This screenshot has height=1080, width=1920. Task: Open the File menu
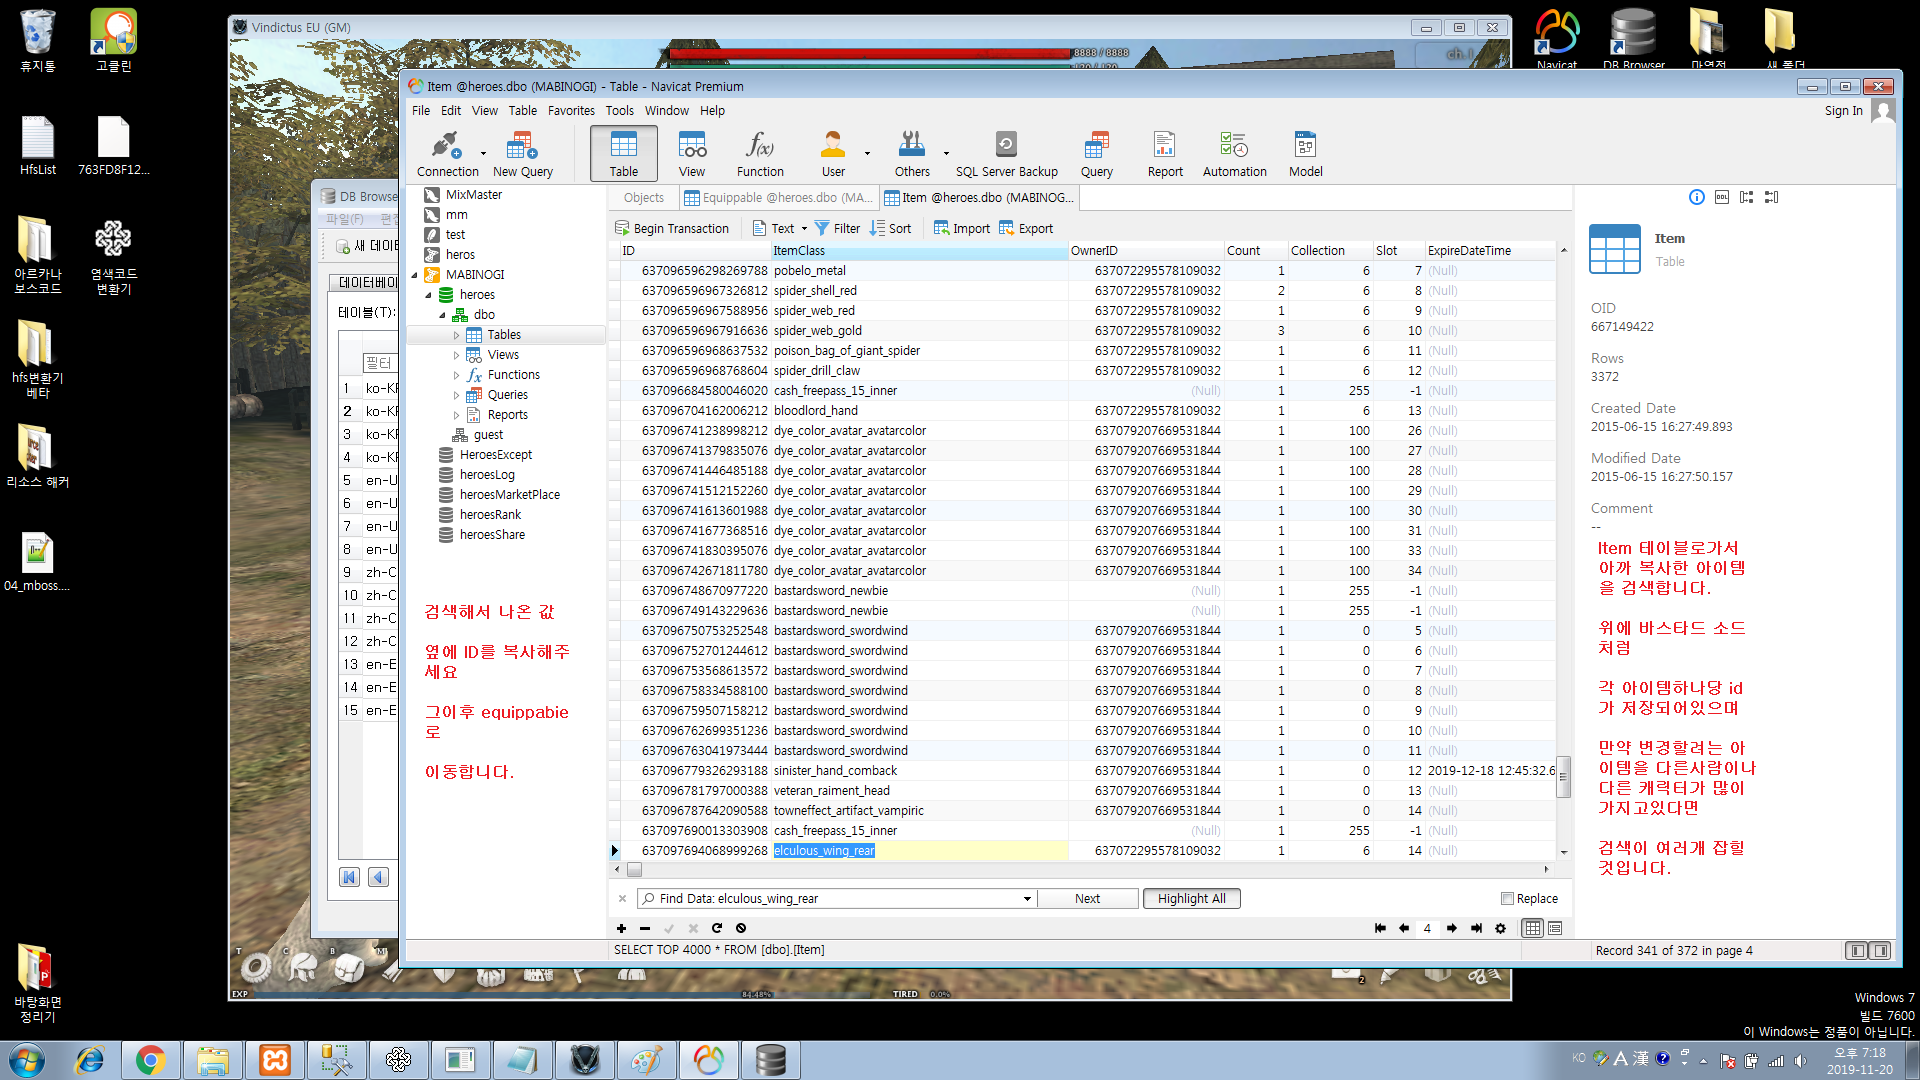pos(421,111)
